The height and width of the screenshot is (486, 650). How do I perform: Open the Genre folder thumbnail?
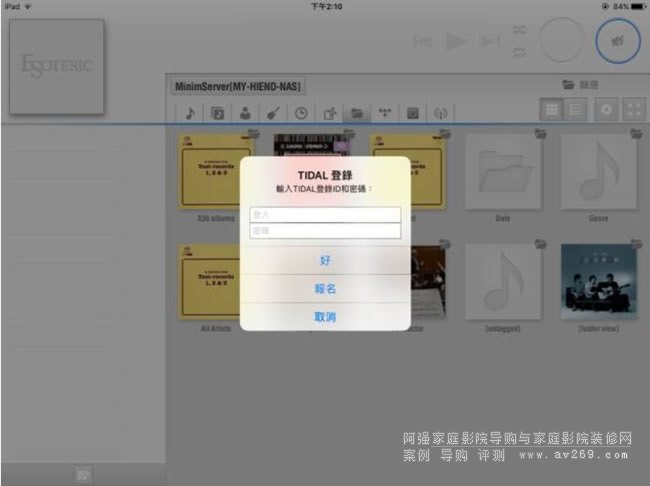[598, 172]
